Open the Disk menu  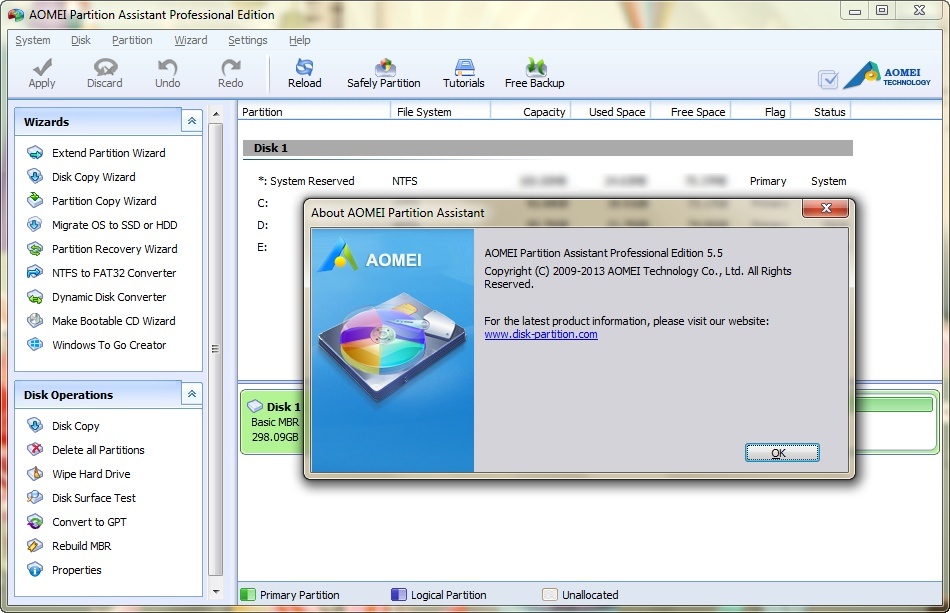point(81,40)
